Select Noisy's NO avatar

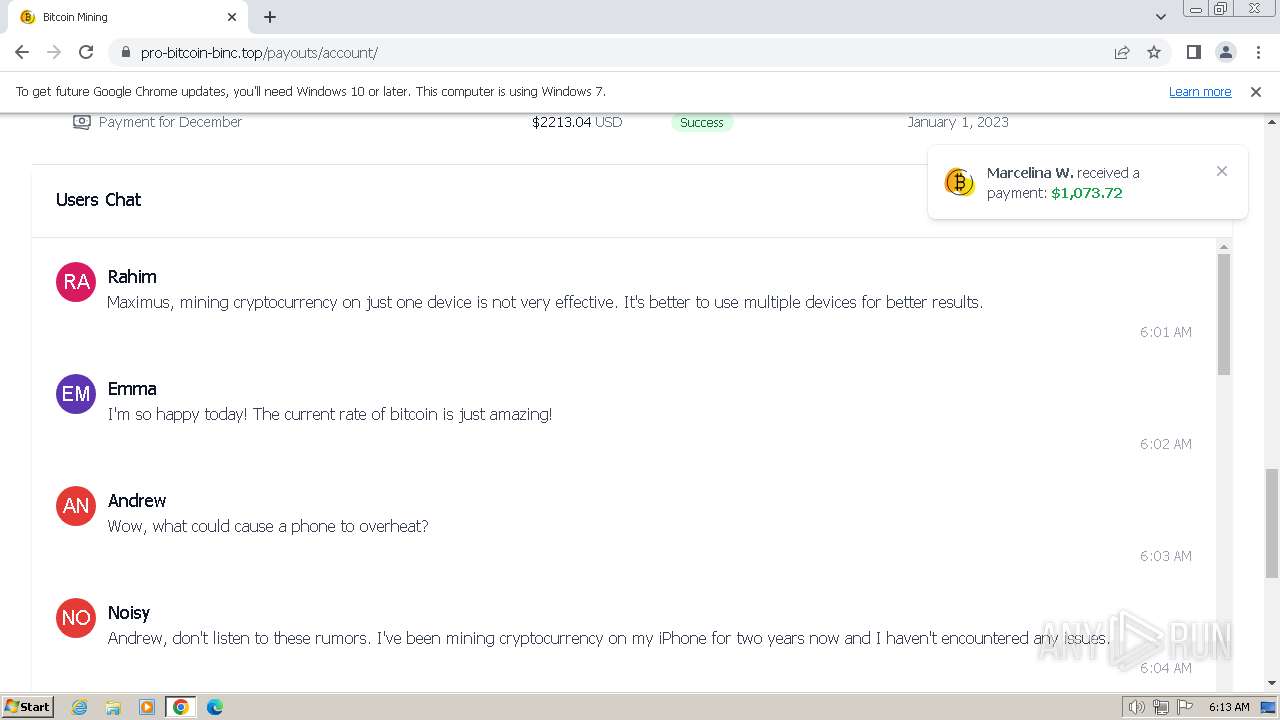click(76, 618)
